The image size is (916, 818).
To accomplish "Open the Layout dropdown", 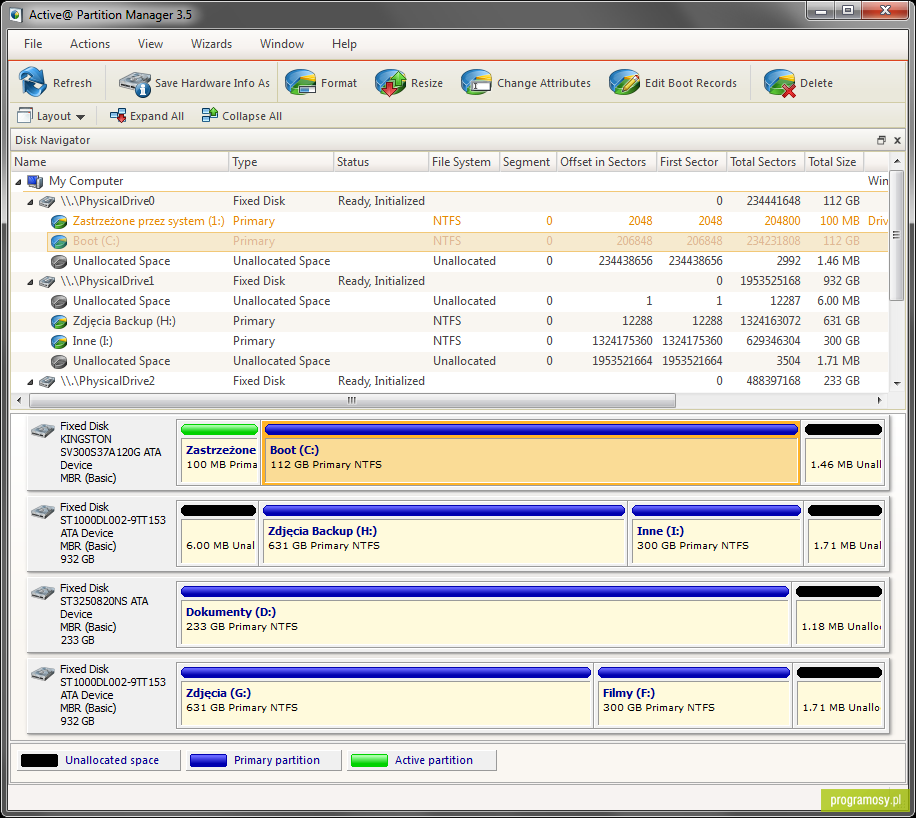I will 51,116.
